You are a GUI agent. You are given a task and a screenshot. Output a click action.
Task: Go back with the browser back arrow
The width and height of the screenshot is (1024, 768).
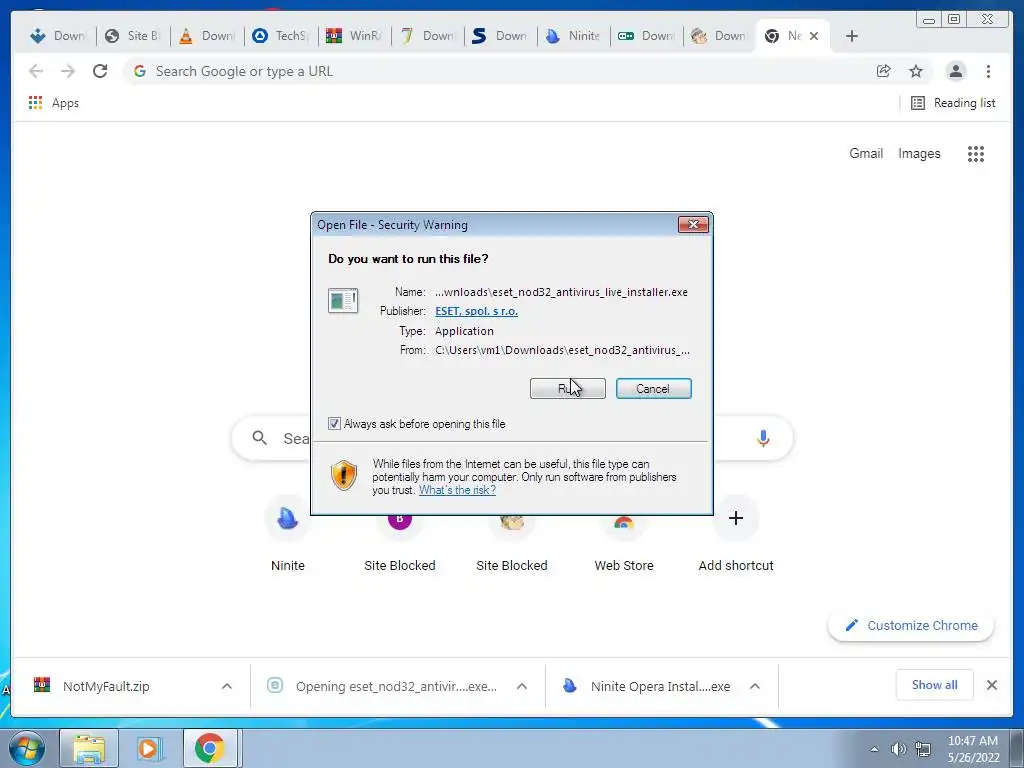(x=36, y=71)
